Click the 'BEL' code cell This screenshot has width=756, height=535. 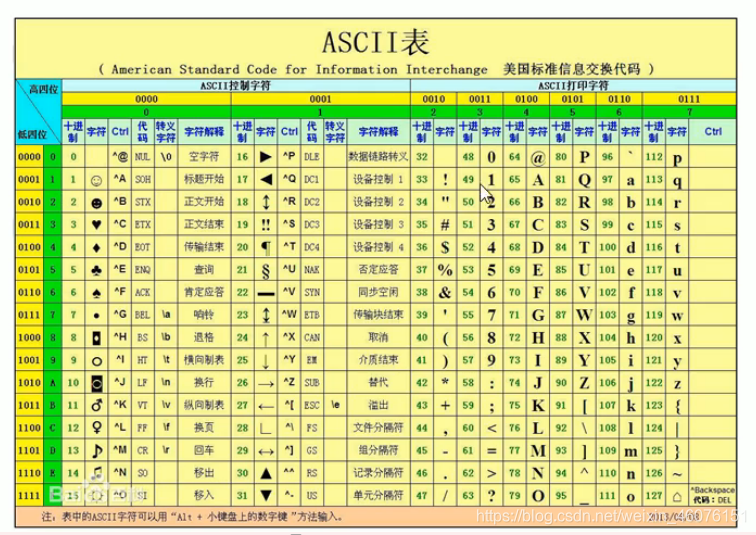[x=143, y=315]
